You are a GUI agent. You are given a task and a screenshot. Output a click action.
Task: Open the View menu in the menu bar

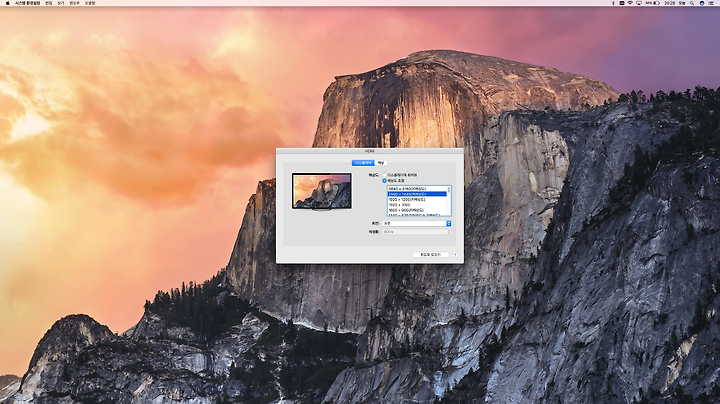[61, 3]
